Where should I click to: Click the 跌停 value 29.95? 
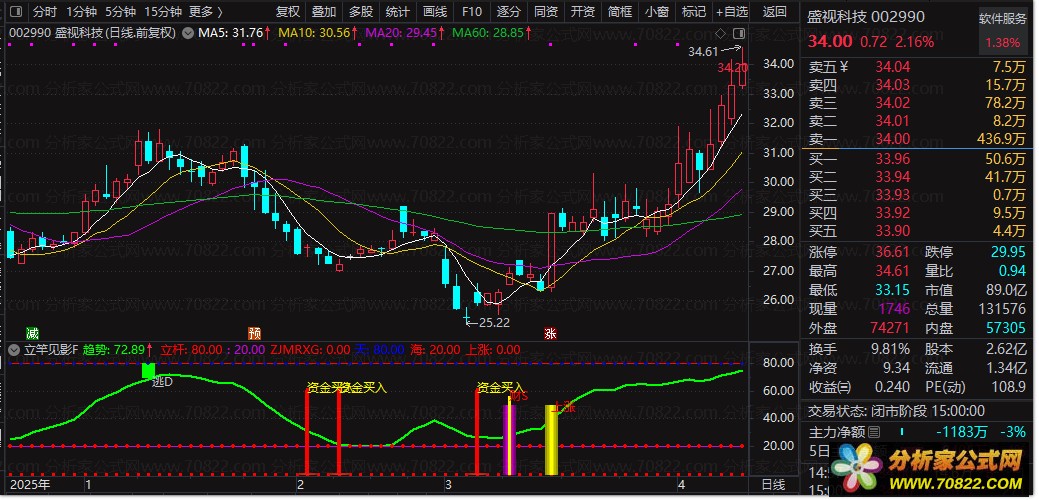tap(1008, 252)
